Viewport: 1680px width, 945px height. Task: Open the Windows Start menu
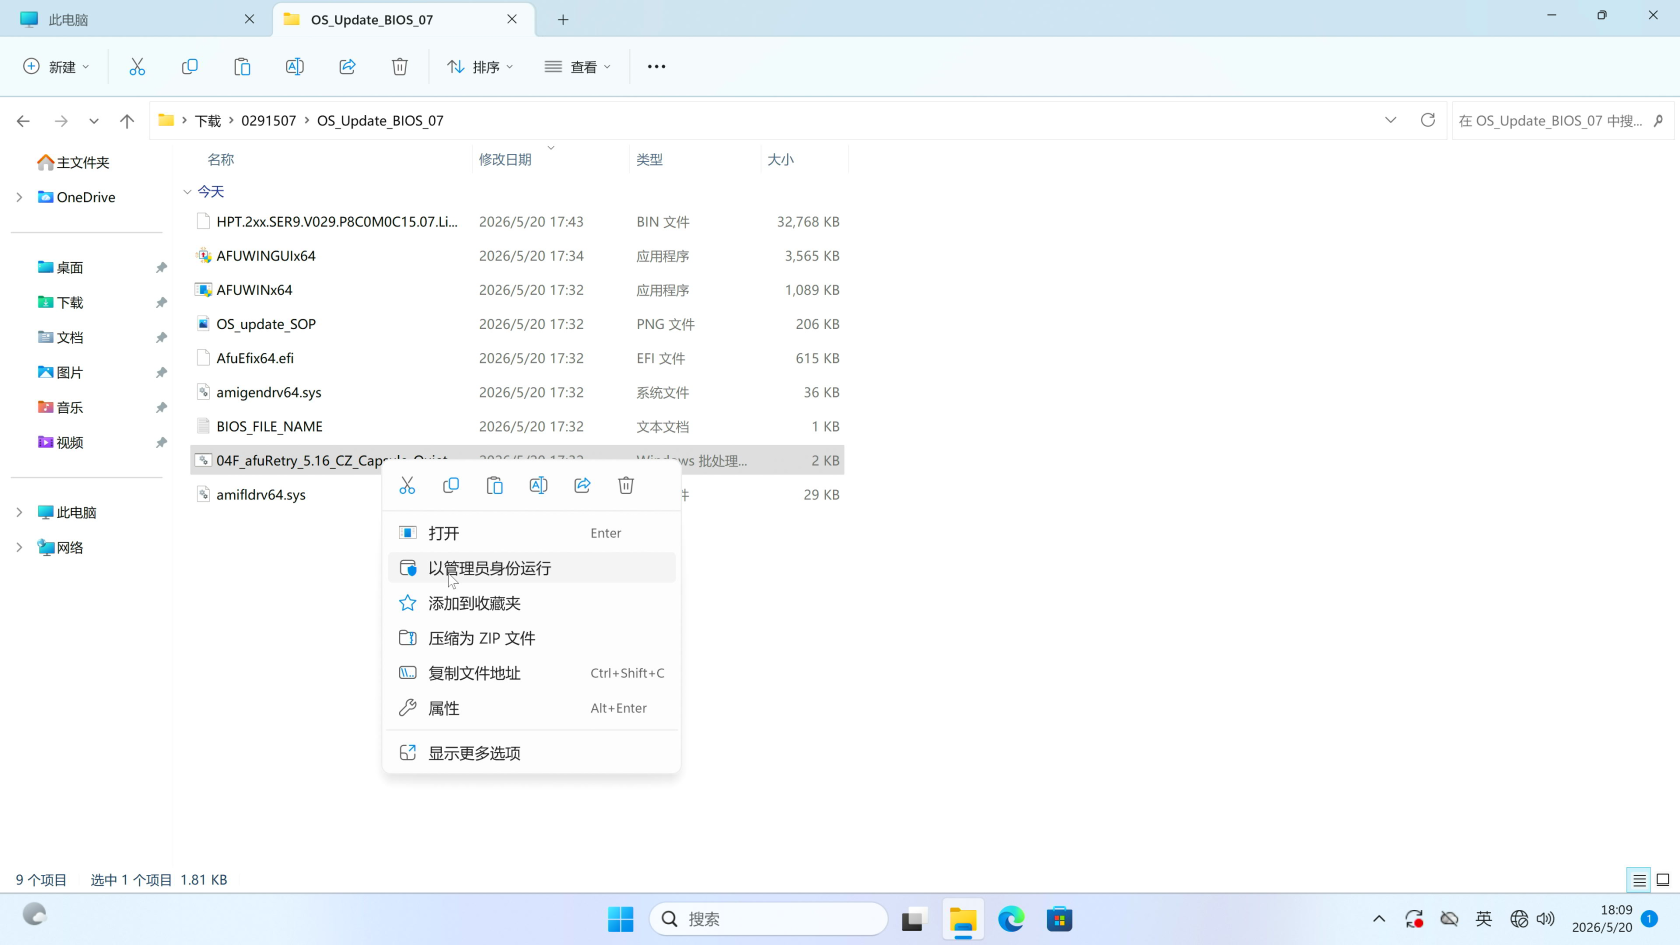coord(621,919)
